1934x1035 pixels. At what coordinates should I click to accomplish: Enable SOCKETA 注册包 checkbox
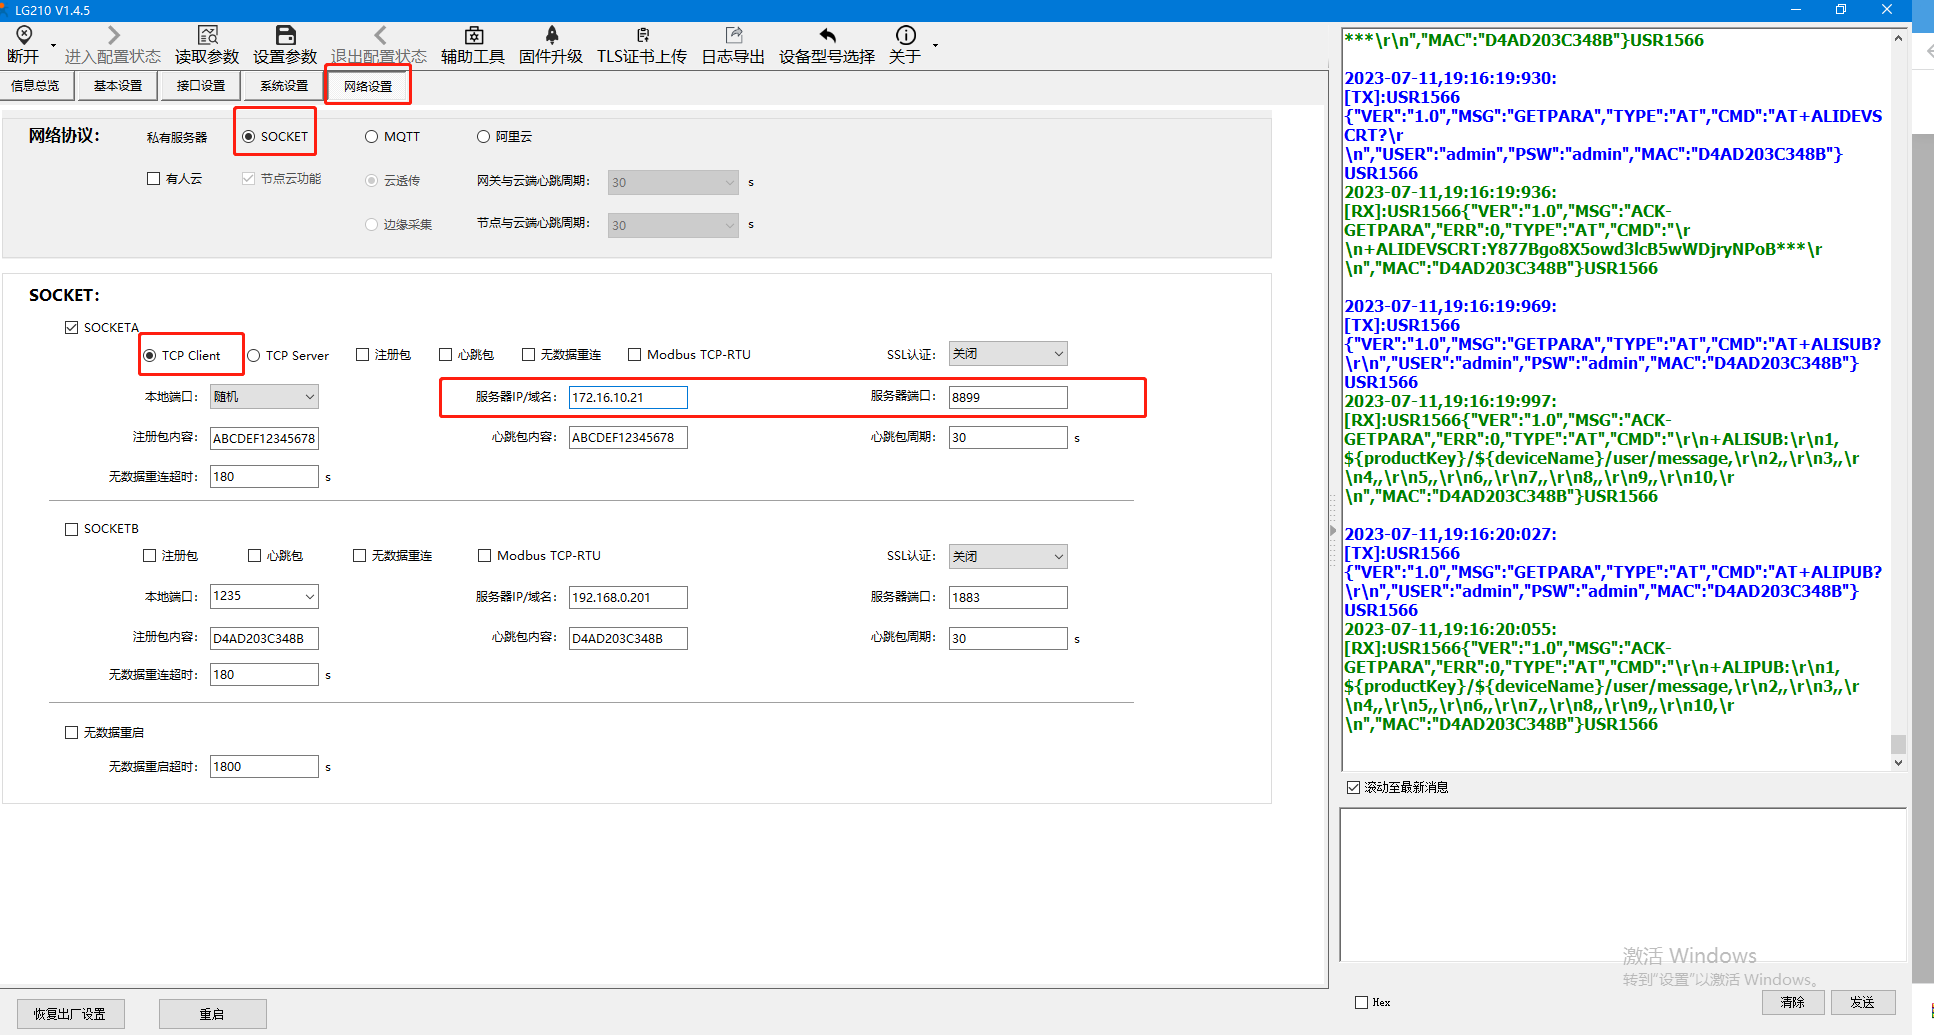tap(362, 355)
